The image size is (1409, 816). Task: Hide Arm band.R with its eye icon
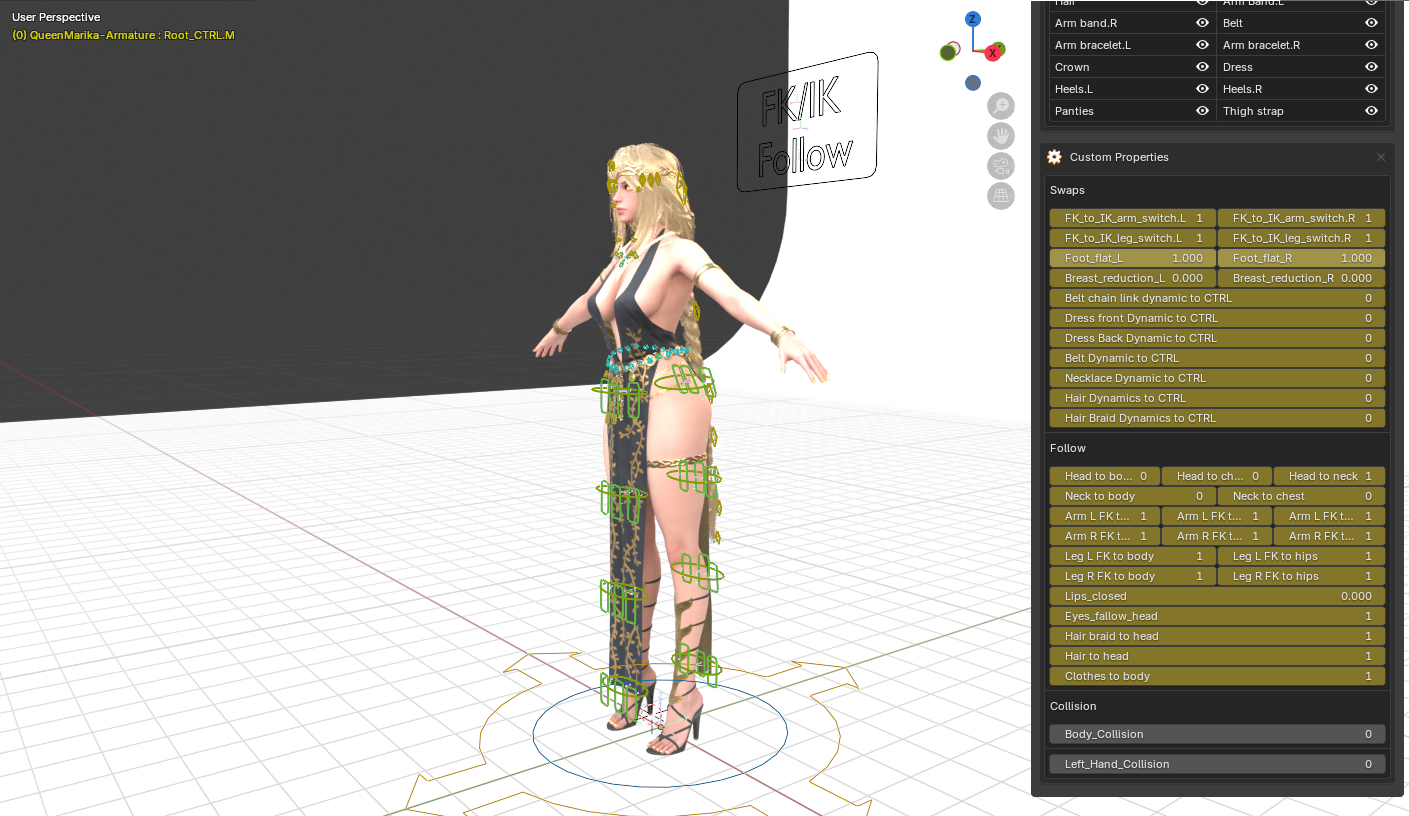click(x=1203, y=23)
